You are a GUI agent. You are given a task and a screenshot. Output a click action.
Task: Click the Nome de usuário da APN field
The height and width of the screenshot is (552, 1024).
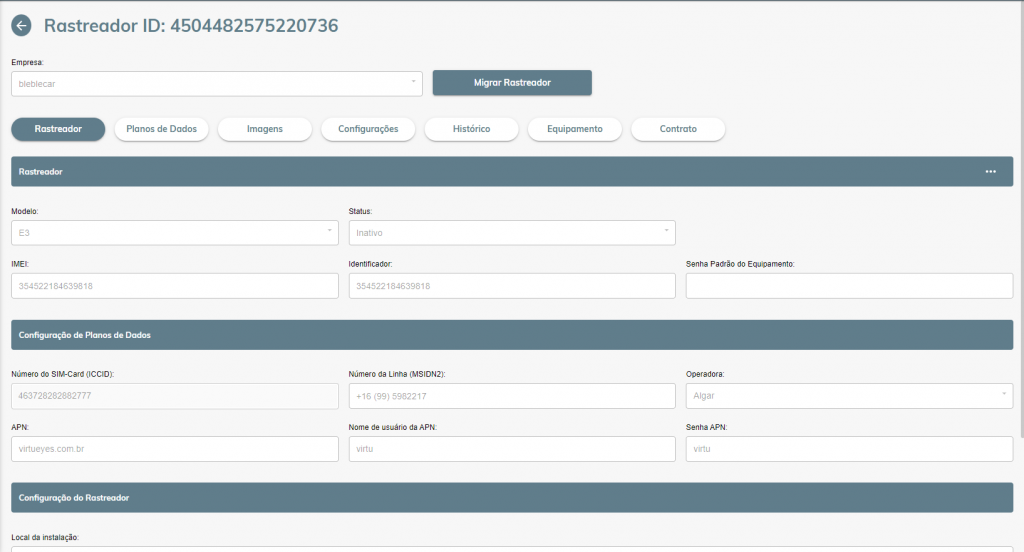click(x=512, y=449)
